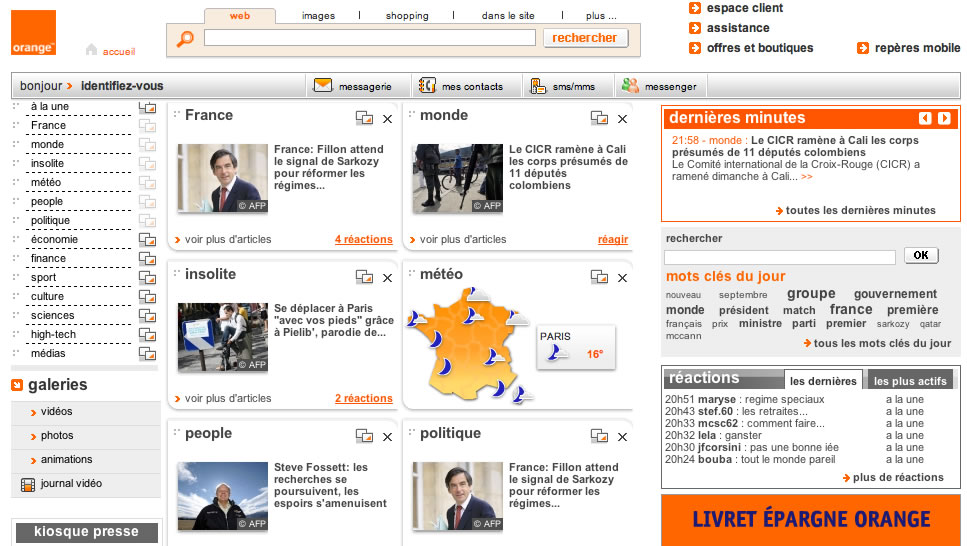The height and width of the screenshot is (546, 967).
Task: Toggle the économie module in sidebar
Action: pos(147,240)
